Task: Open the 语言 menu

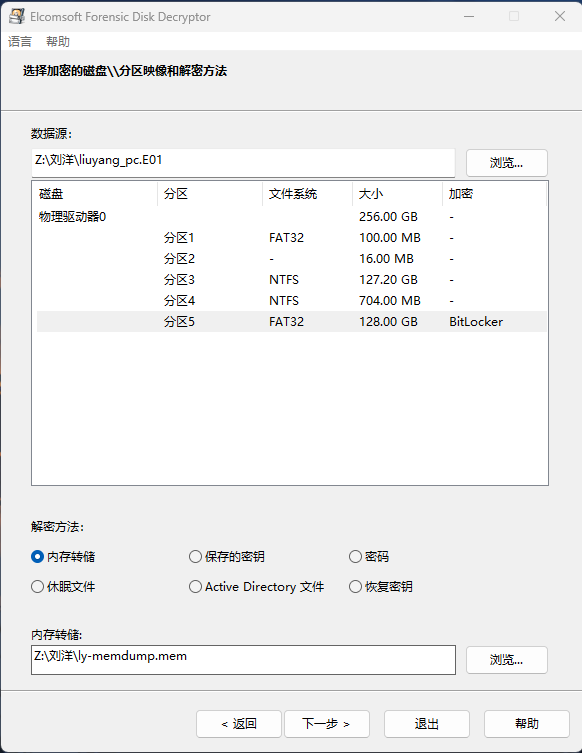Action: pyautogui.click(x=20, y=42)
